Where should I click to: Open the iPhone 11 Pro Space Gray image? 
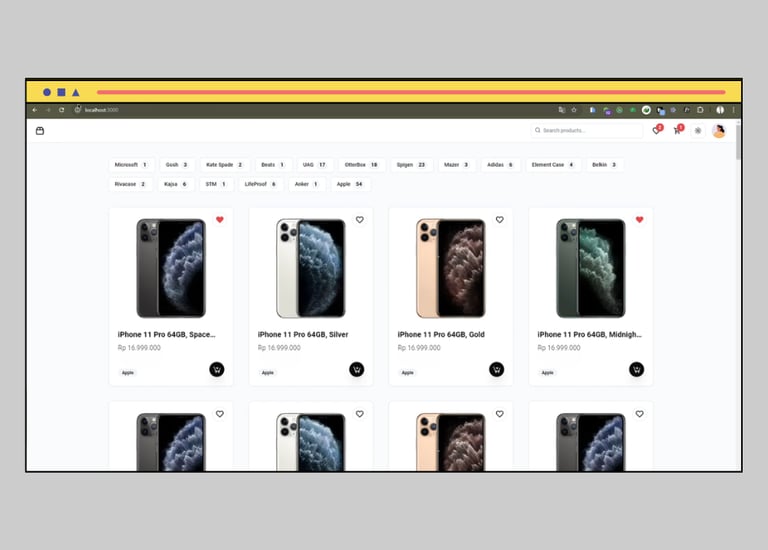(171, 268)
